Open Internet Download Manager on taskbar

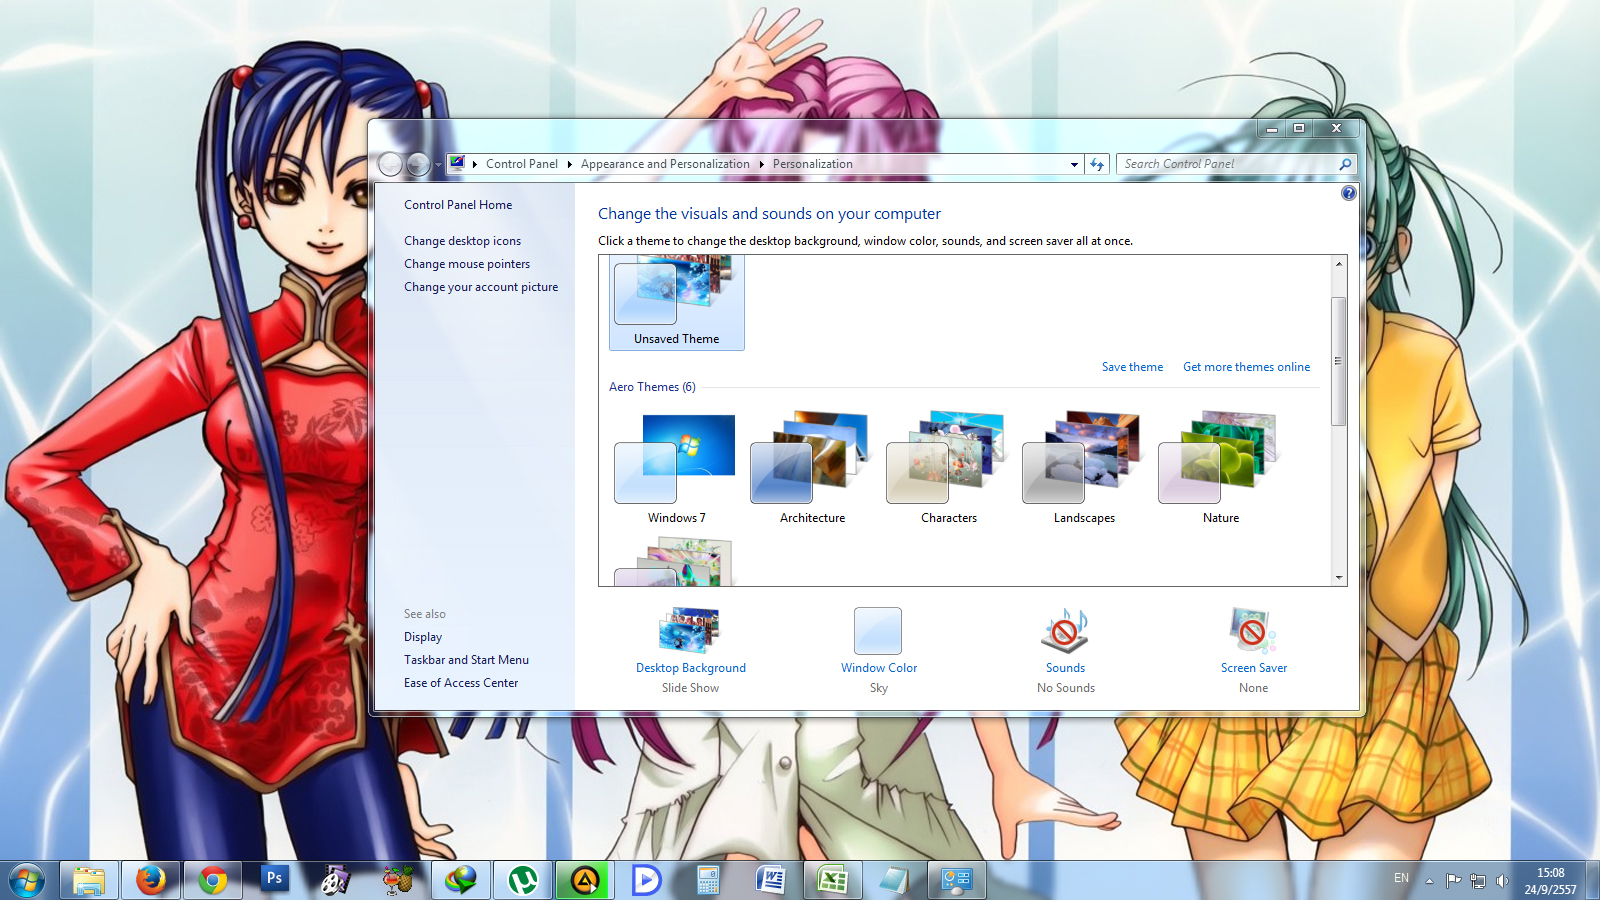click(460, 880)
